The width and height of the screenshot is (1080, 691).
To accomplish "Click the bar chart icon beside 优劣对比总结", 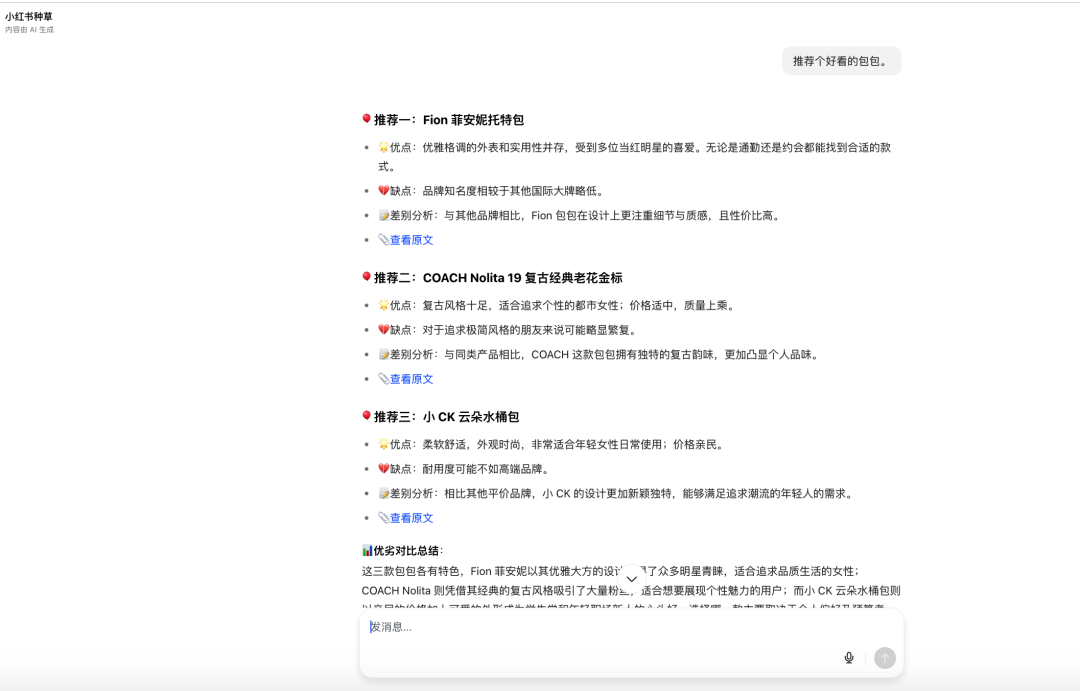I will pyautogui.click(x=367, y=550).
